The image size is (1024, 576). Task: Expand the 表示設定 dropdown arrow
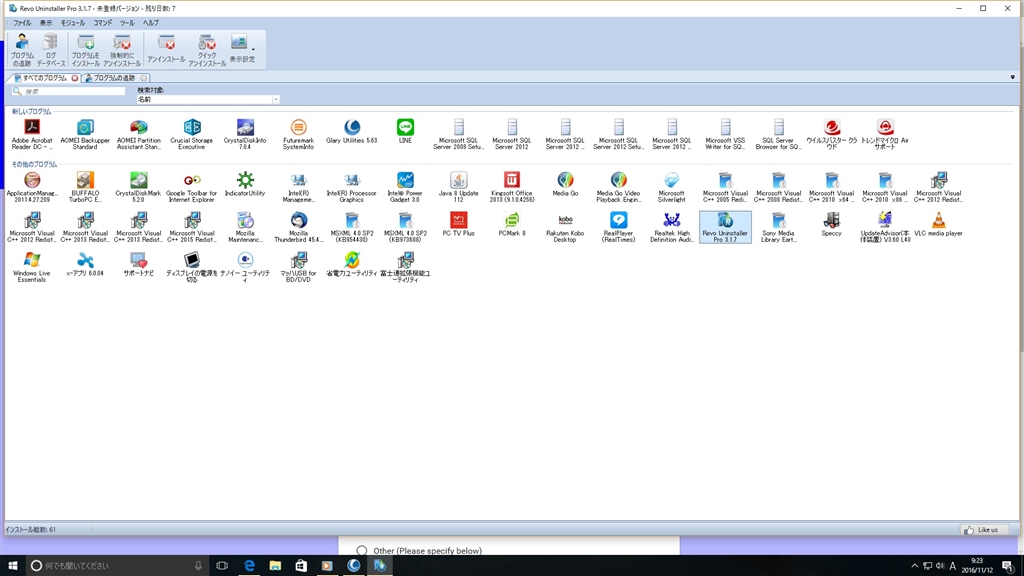pos(253,50)
